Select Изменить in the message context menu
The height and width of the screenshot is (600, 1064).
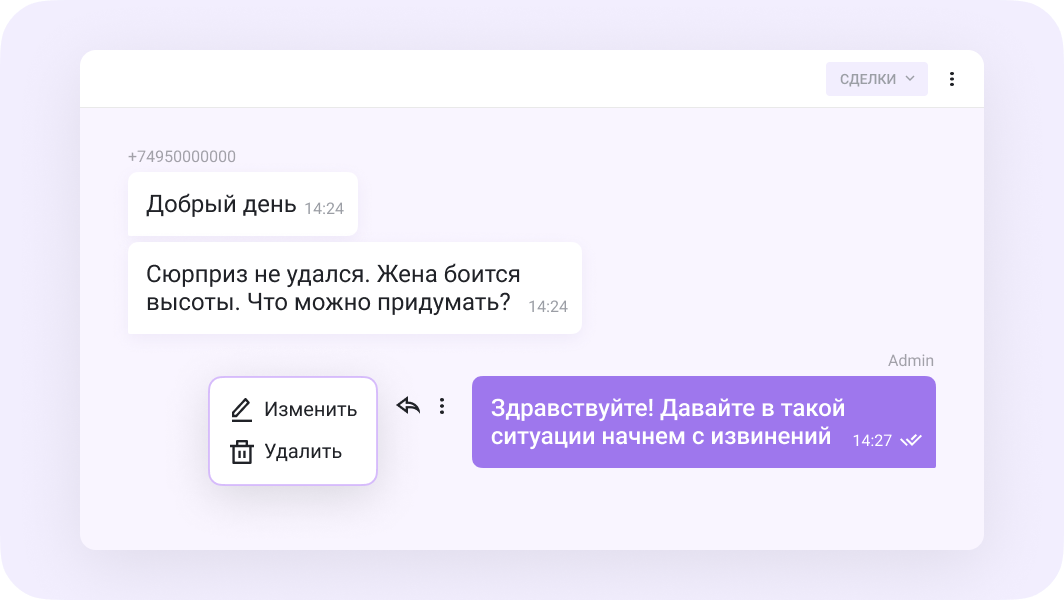tap(293, 409)
